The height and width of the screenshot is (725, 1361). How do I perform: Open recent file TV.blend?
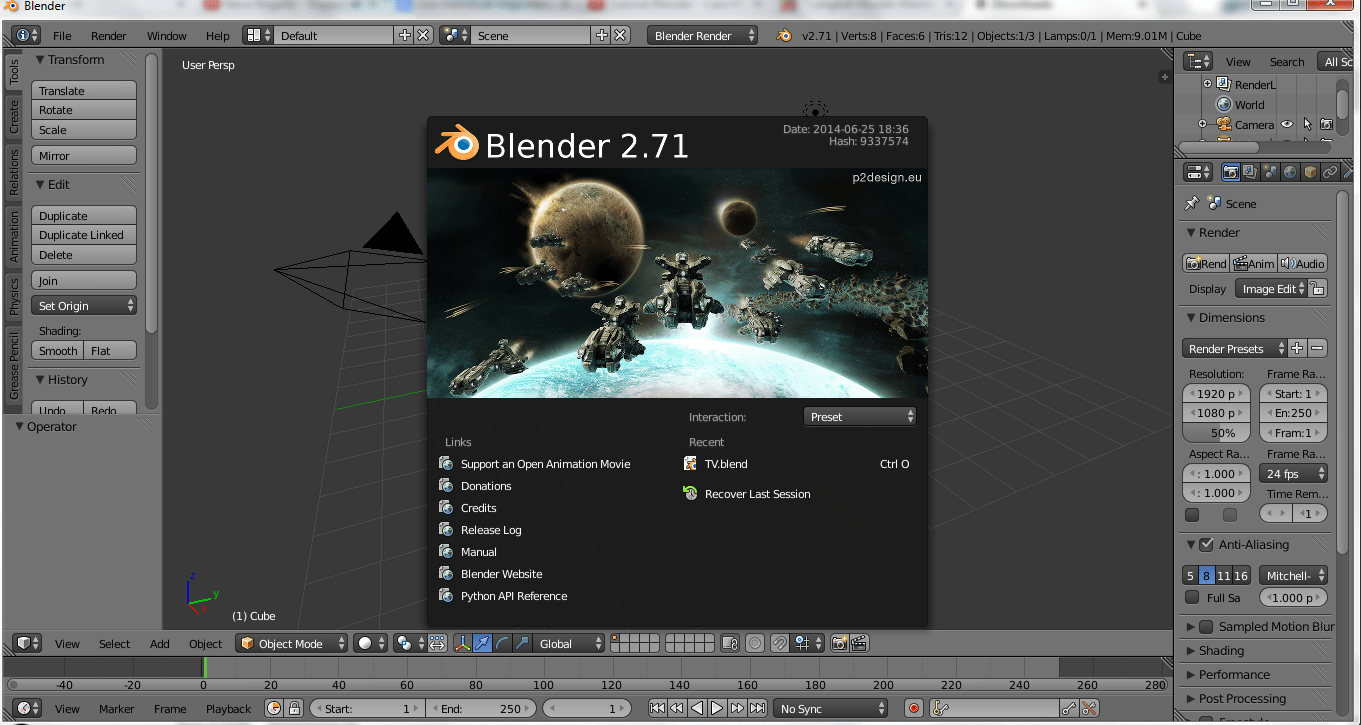[726, 464]
